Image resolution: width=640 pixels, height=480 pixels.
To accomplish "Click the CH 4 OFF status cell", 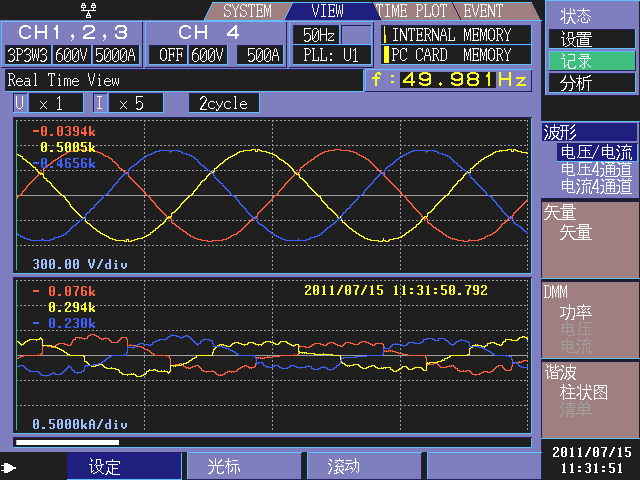I will [x=168, y=55].
